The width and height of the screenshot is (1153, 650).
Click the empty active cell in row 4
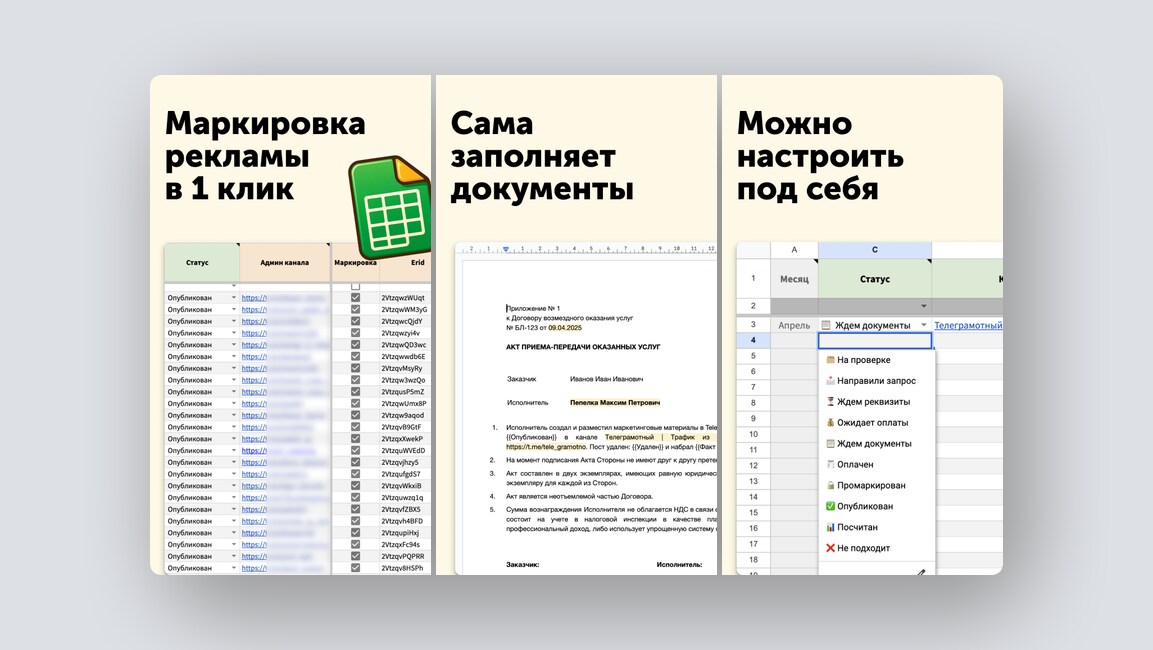pyautogui.click(x=875, y=340)
